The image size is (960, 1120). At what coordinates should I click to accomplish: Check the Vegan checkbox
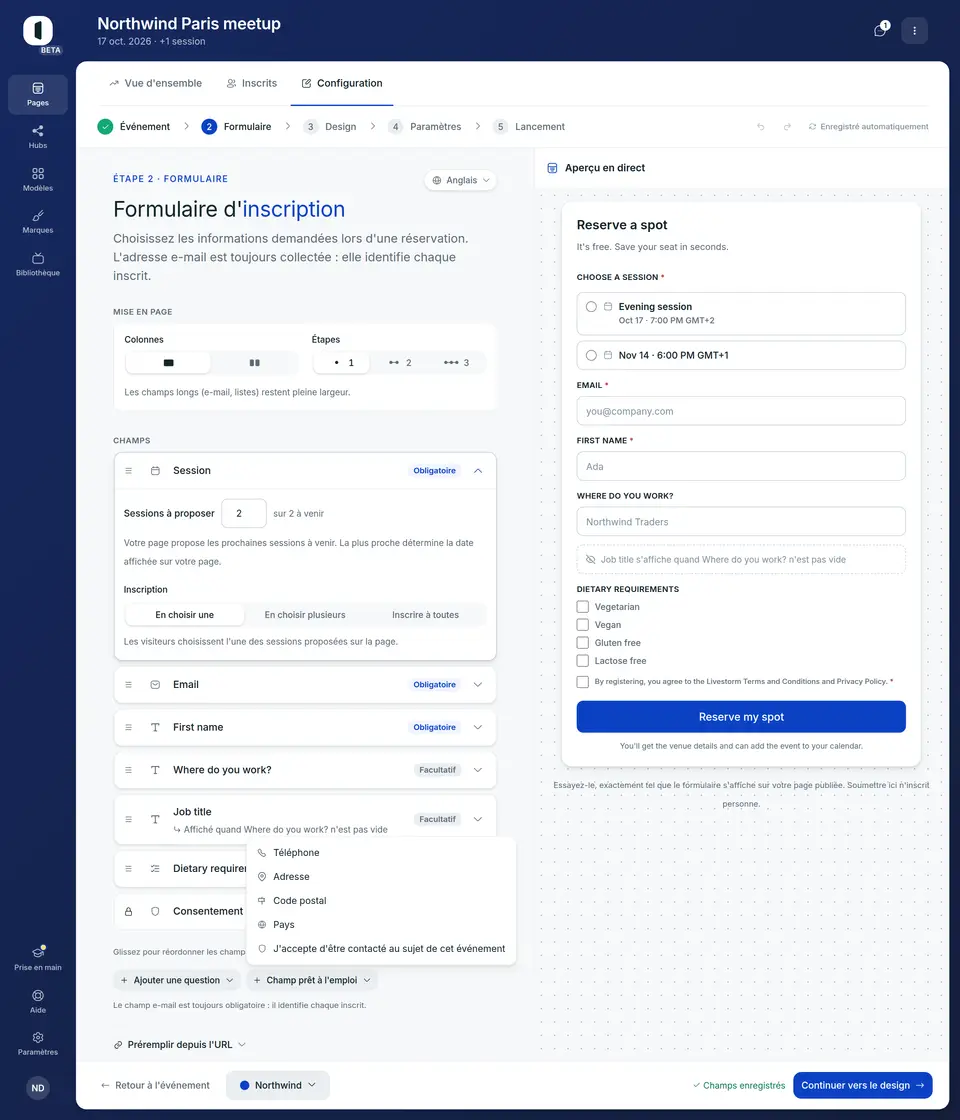point(583,624)
